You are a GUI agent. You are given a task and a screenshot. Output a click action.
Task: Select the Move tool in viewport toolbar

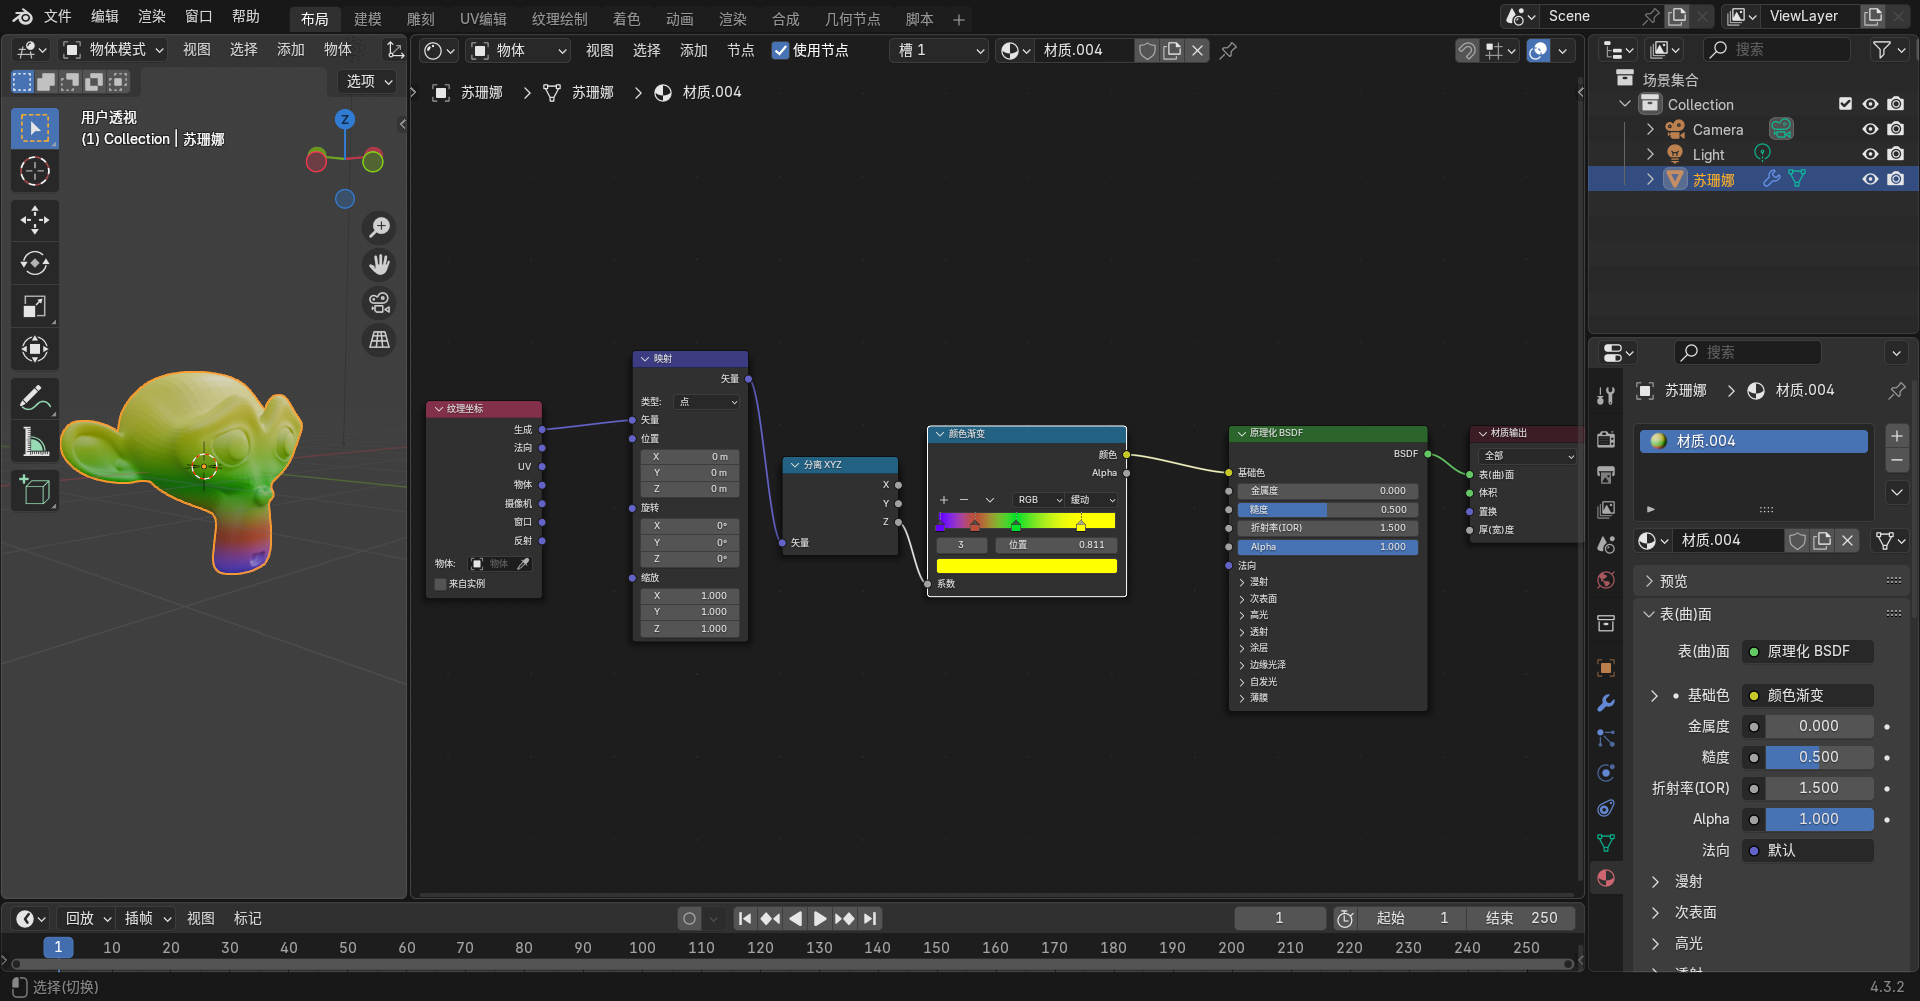[x=35, y=220]
